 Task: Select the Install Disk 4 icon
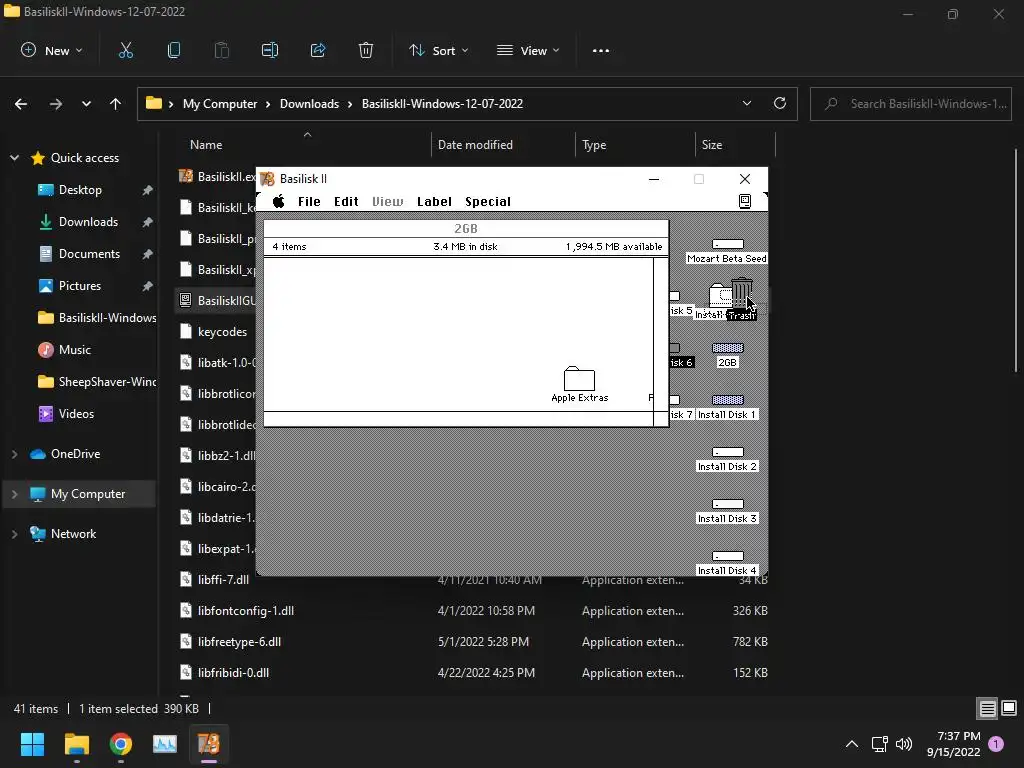click(x=727, y=563)
